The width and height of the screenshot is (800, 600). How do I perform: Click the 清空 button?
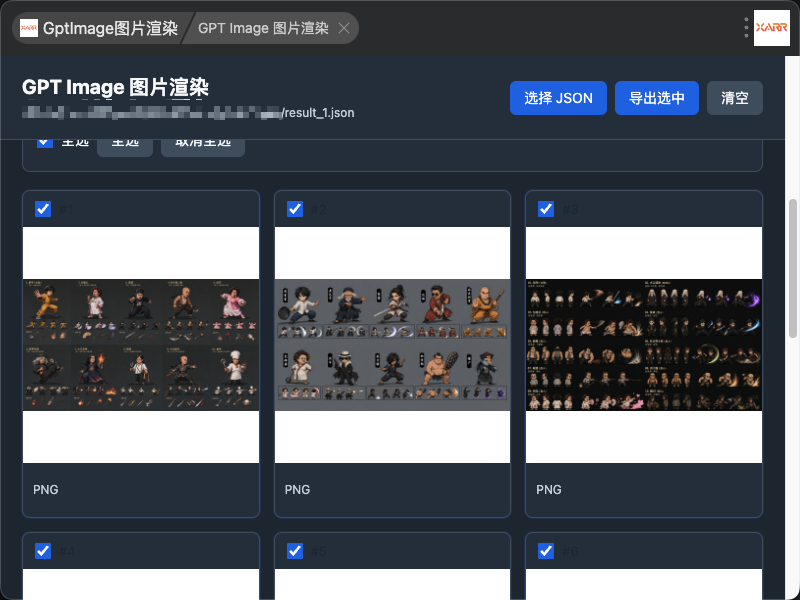pos(735,98)
